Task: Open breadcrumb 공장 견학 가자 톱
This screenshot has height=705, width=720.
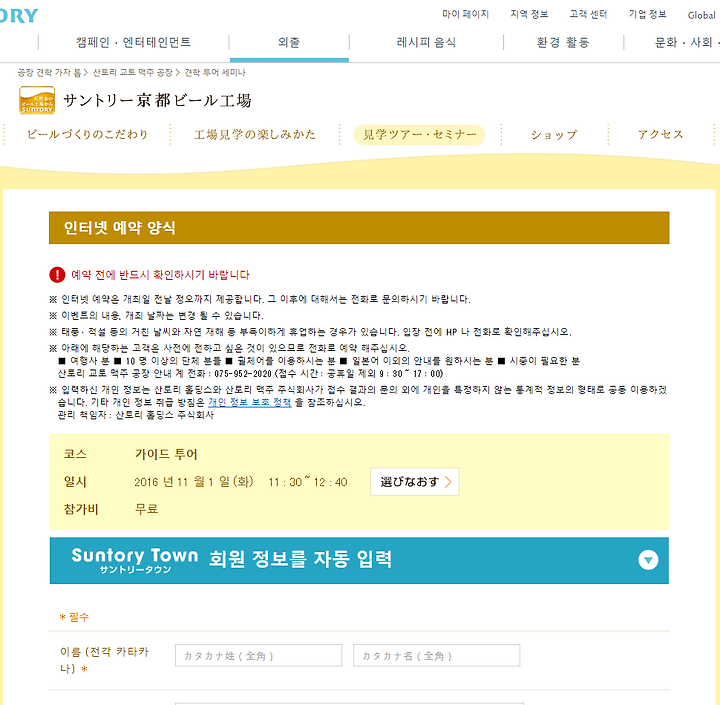Action: coord(49,73)
